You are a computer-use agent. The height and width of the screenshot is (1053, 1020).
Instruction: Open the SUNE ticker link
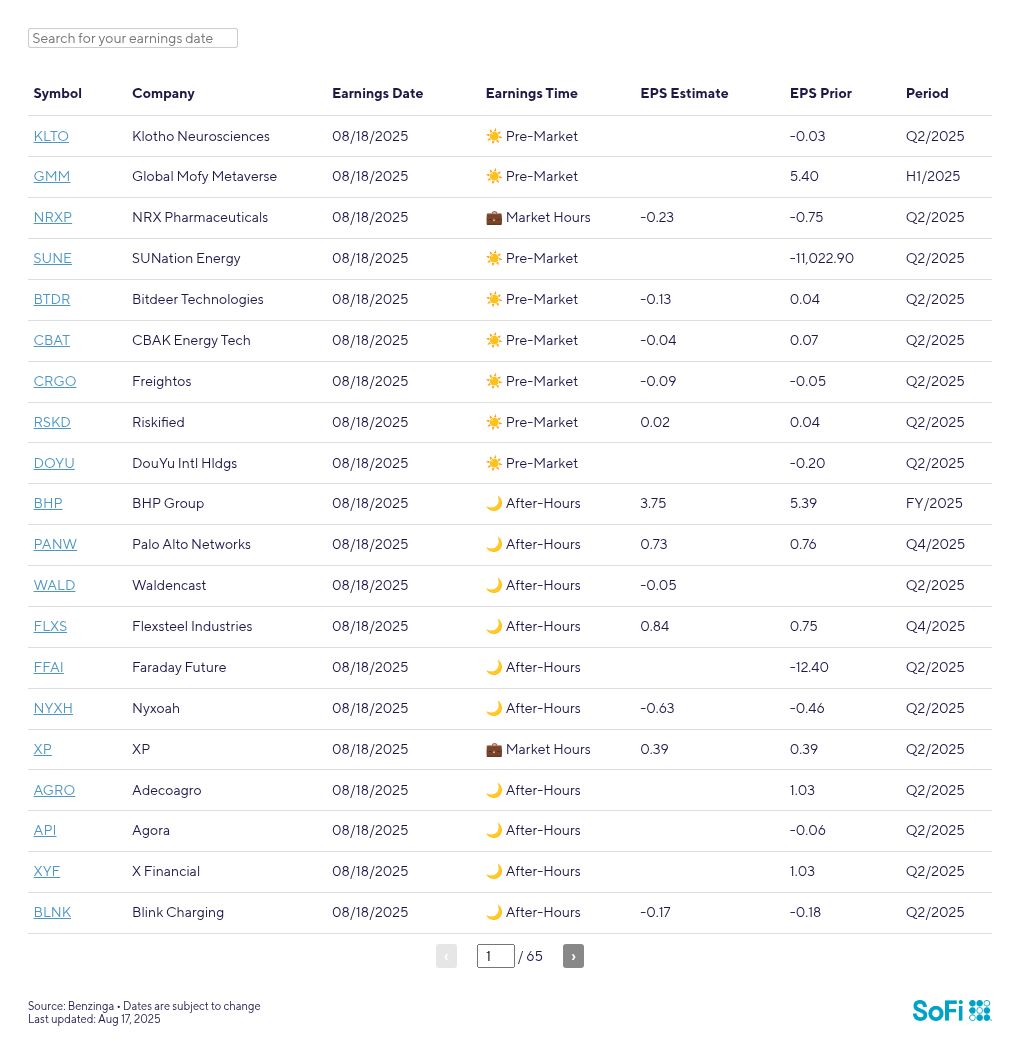pyautogui.click(x=52, y=259)
